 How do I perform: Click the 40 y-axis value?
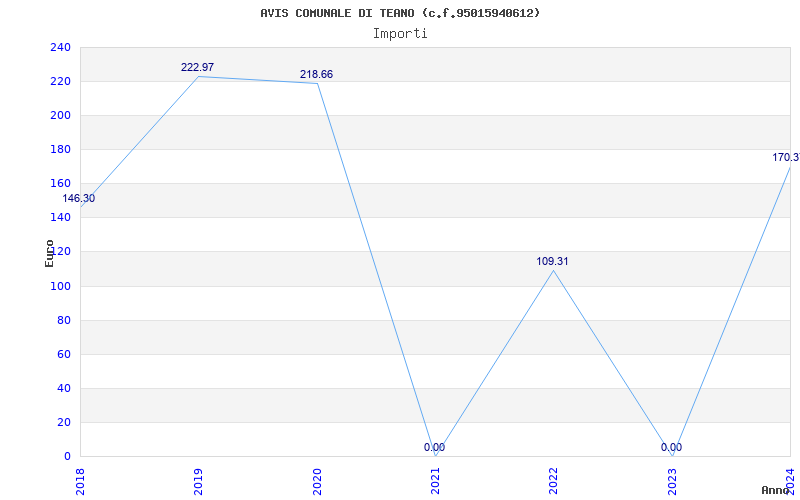pos(63,388)
